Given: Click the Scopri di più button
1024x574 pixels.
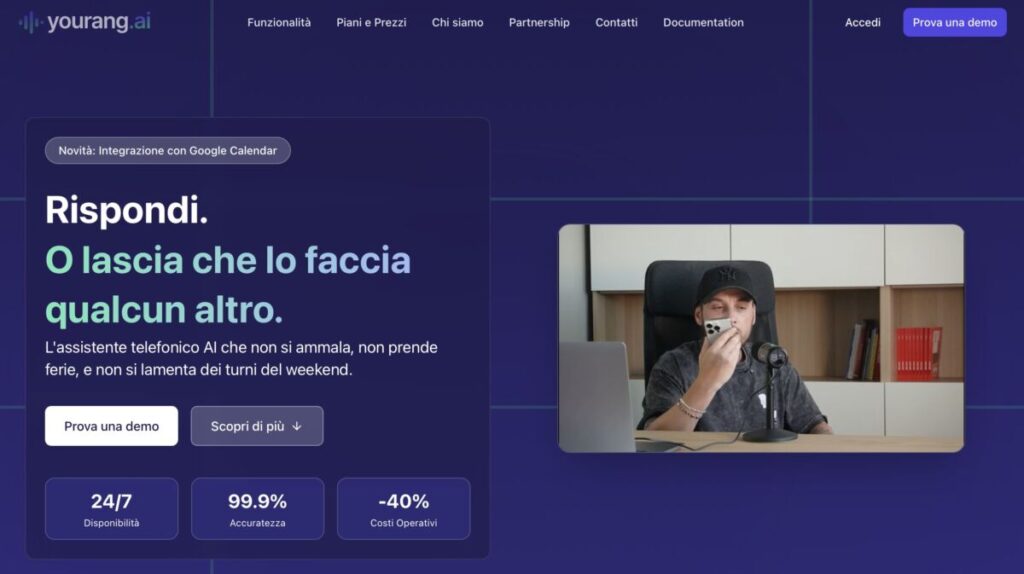Looking at the screenshot, I should click(x=257, y=426).
